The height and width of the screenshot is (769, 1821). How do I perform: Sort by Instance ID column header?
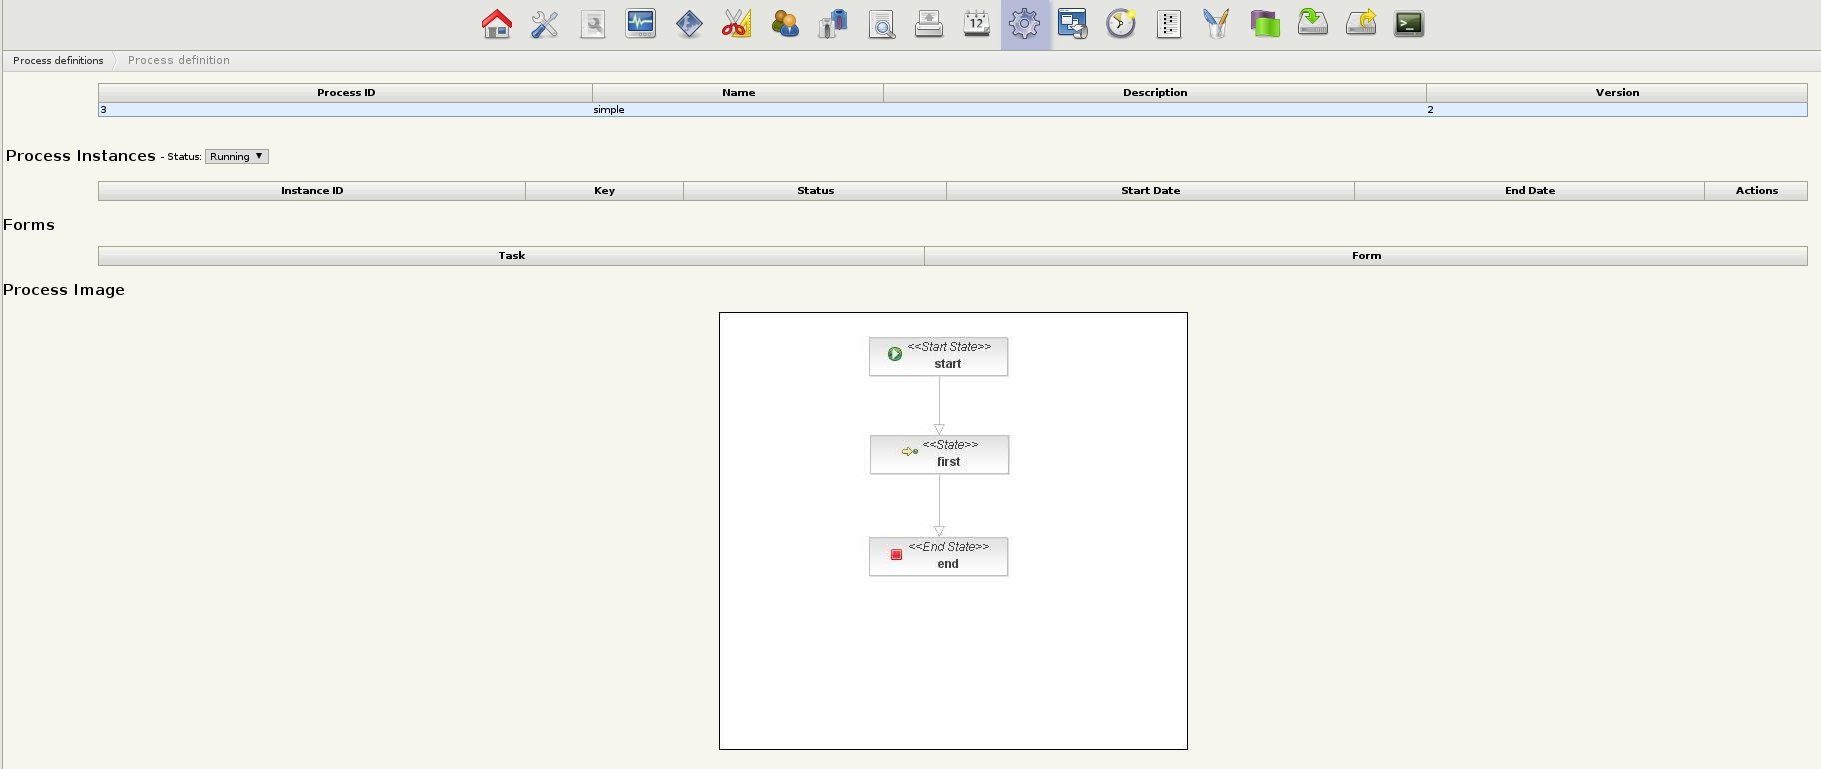point(312,191)
